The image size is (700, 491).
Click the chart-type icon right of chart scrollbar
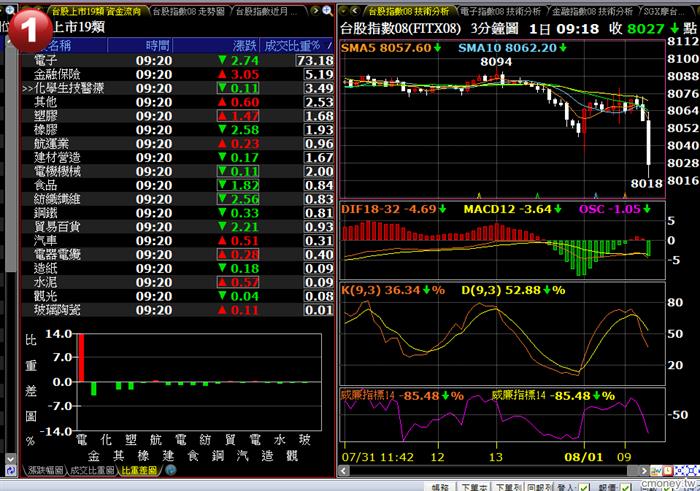coord(656,470)
